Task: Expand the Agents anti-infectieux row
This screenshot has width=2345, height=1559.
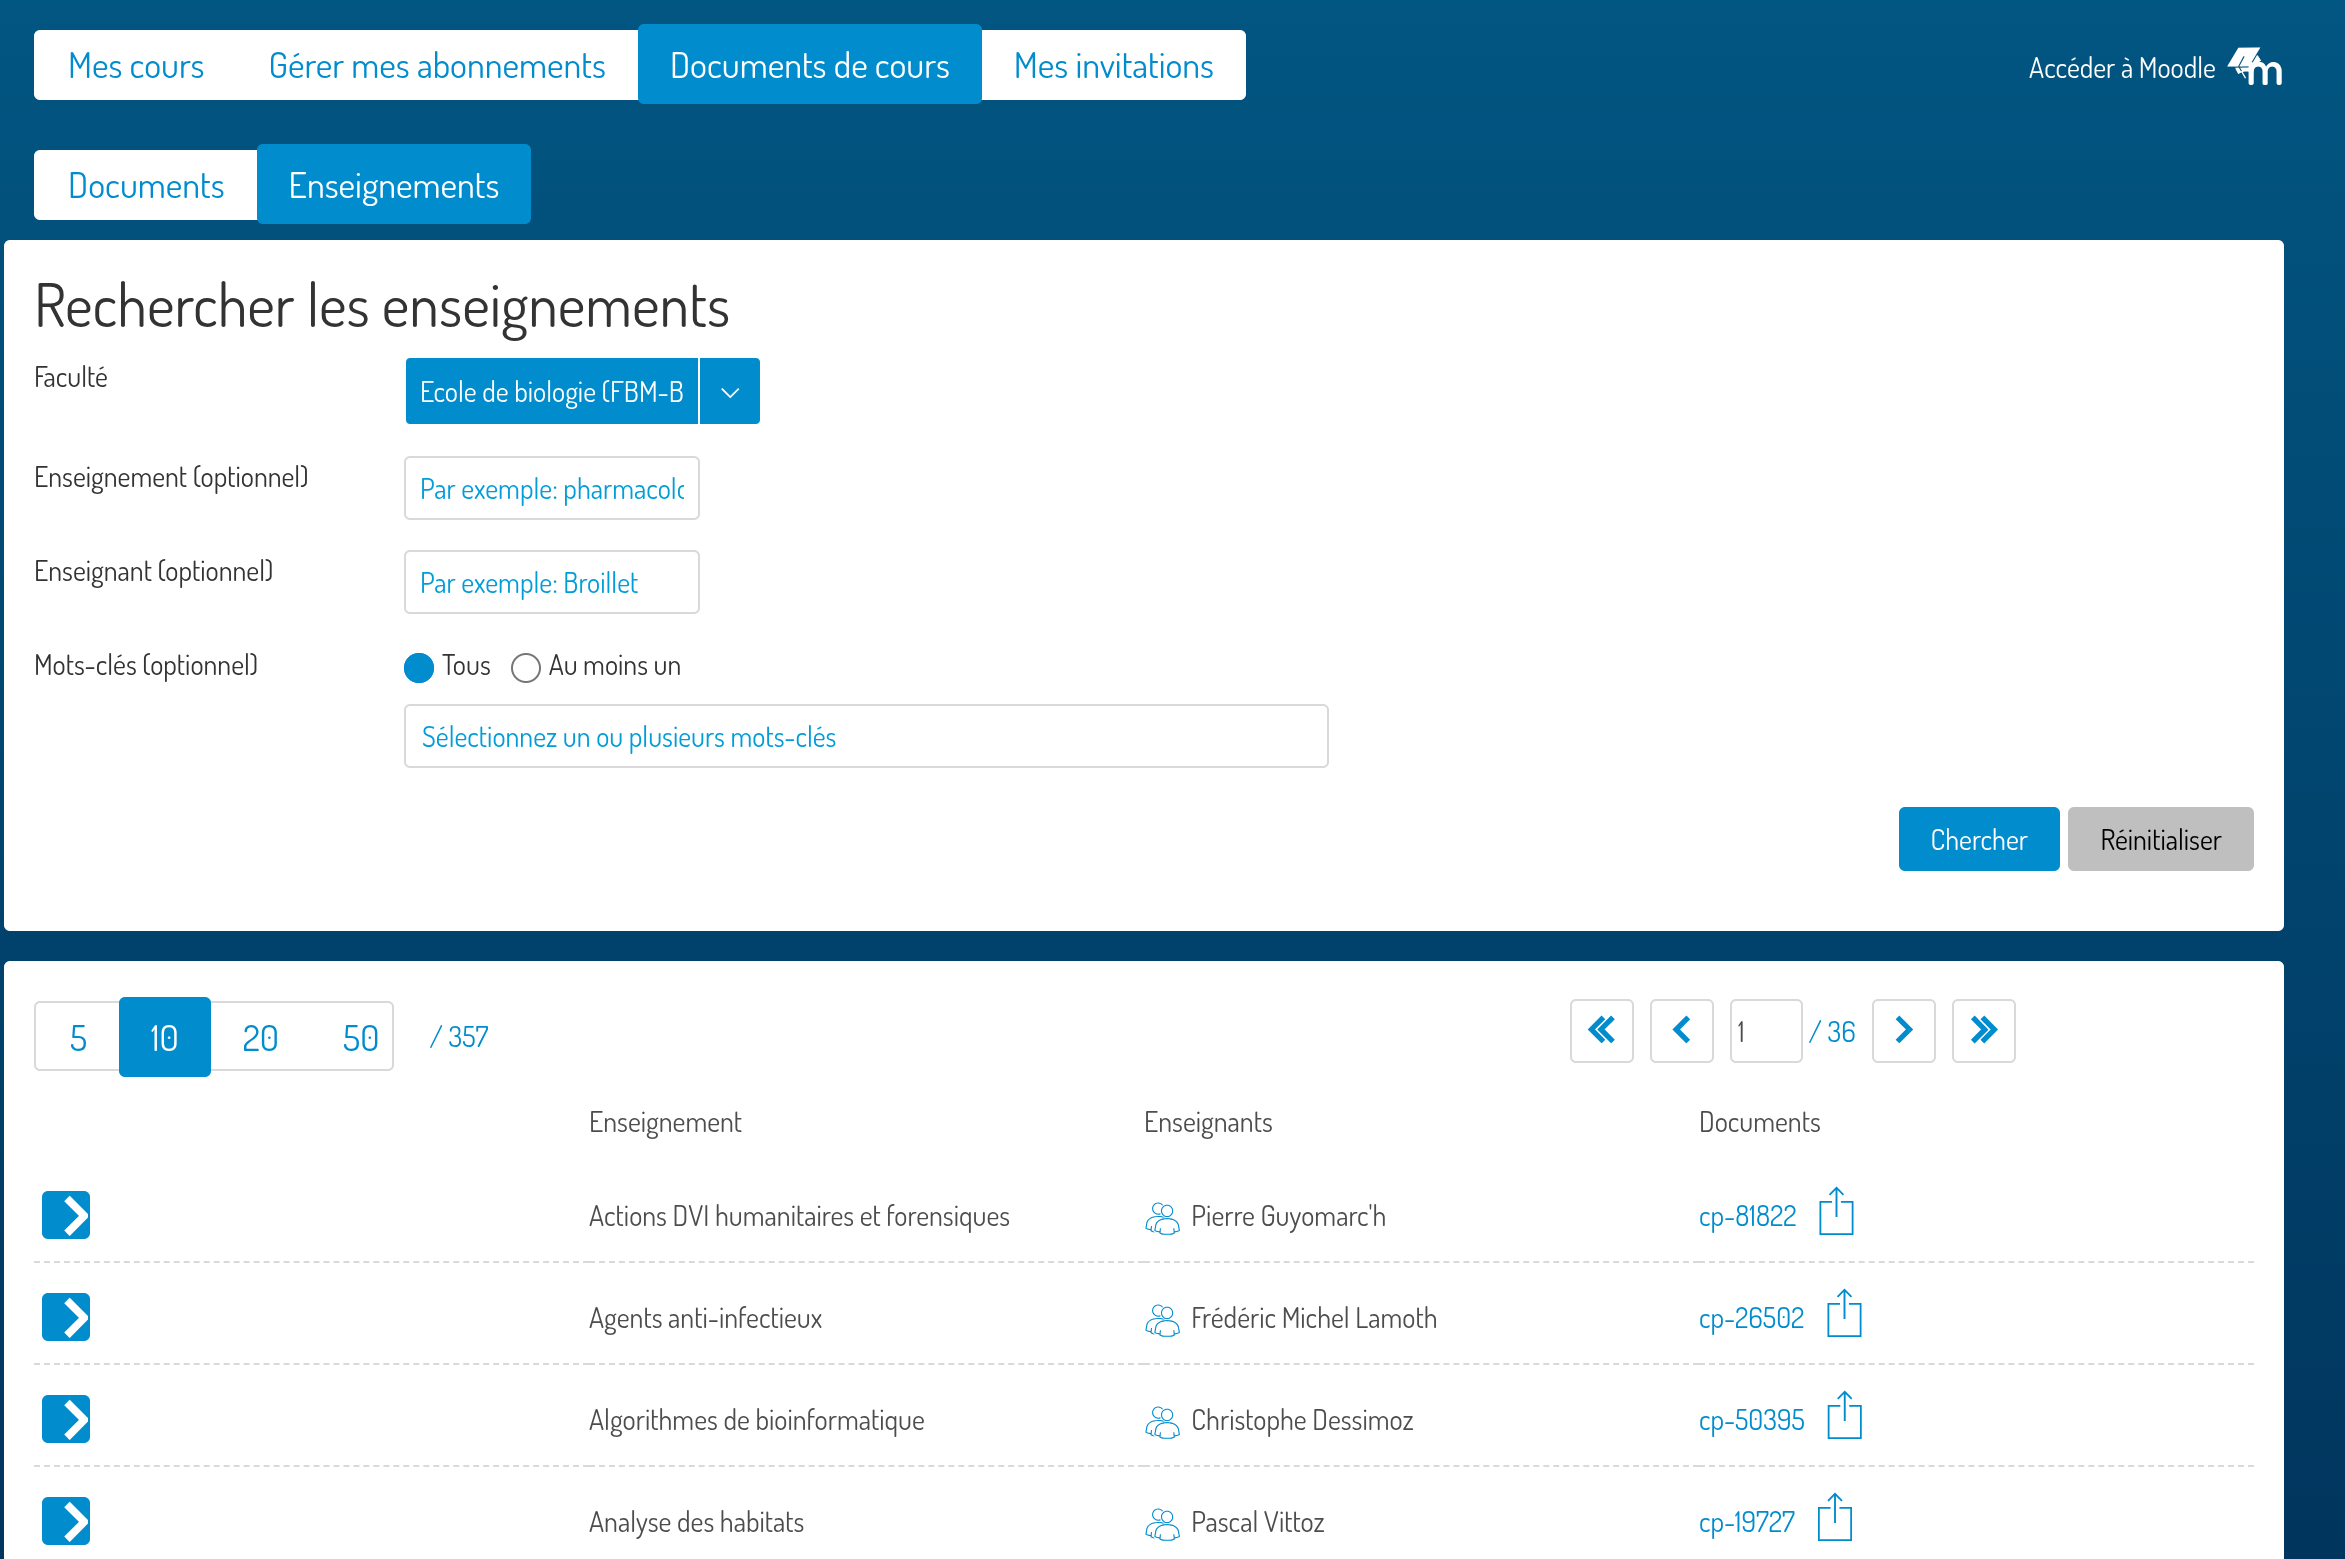Action: click(x=66, y=1317)
